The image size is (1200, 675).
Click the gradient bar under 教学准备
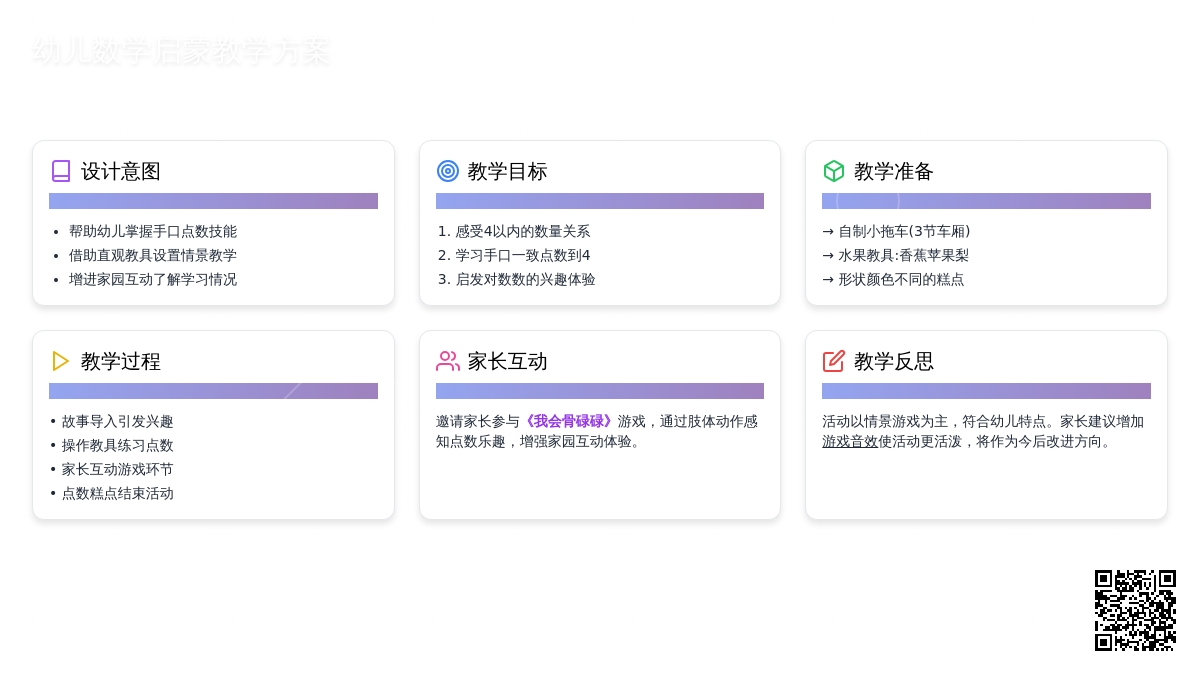pos(986,201)
